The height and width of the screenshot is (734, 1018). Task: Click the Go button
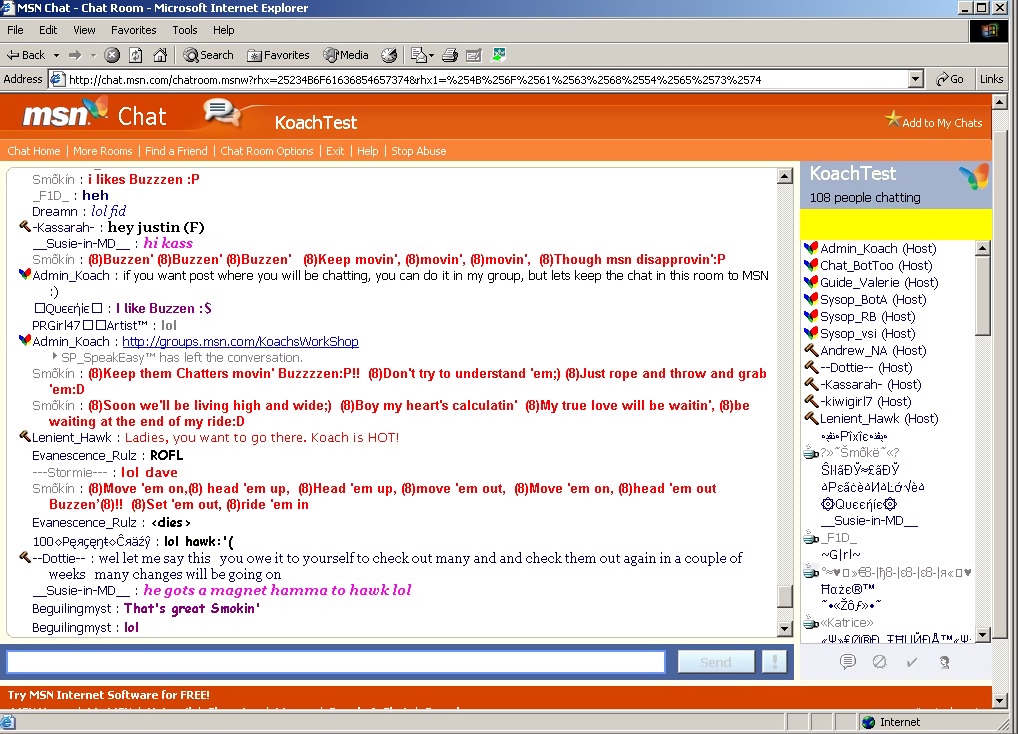coord(950,79)
